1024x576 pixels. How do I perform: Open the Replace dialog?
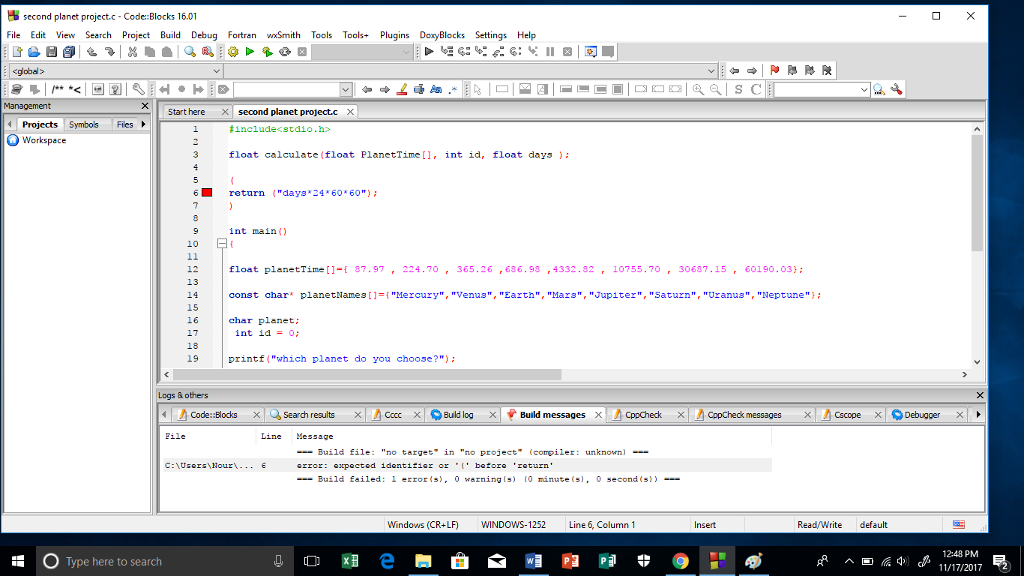(207, 51)
